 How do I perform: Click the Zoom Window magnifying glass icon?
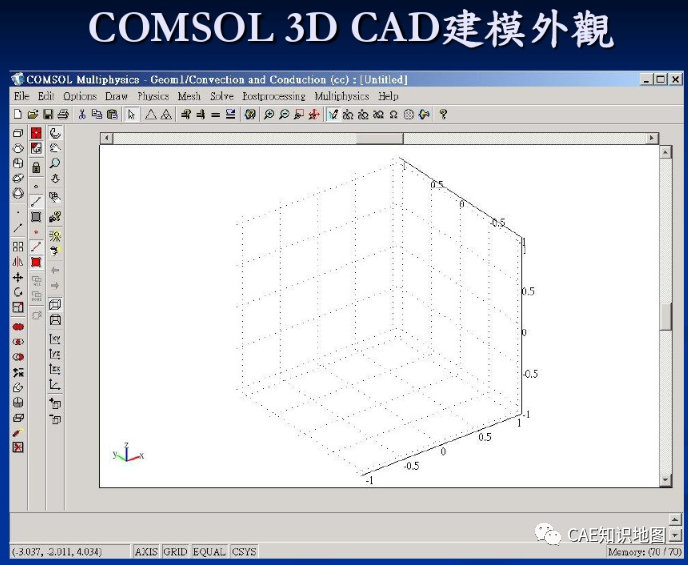(x=55, y=163)
